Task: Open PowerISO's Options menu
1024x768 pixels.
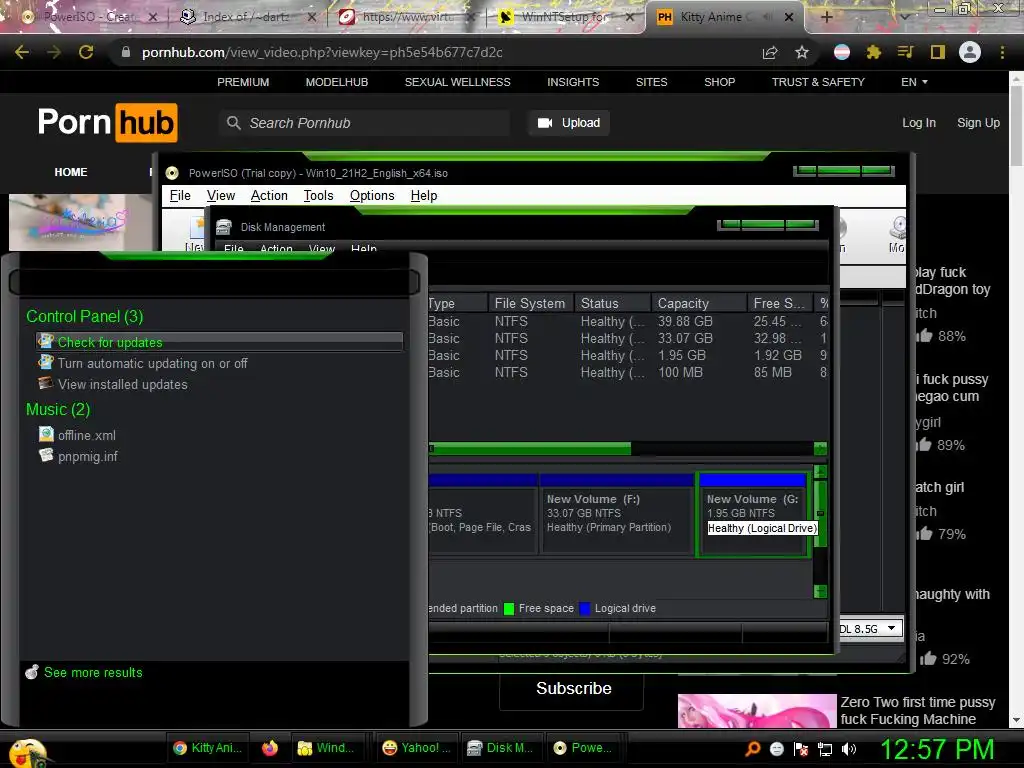Action: [372, 196]
